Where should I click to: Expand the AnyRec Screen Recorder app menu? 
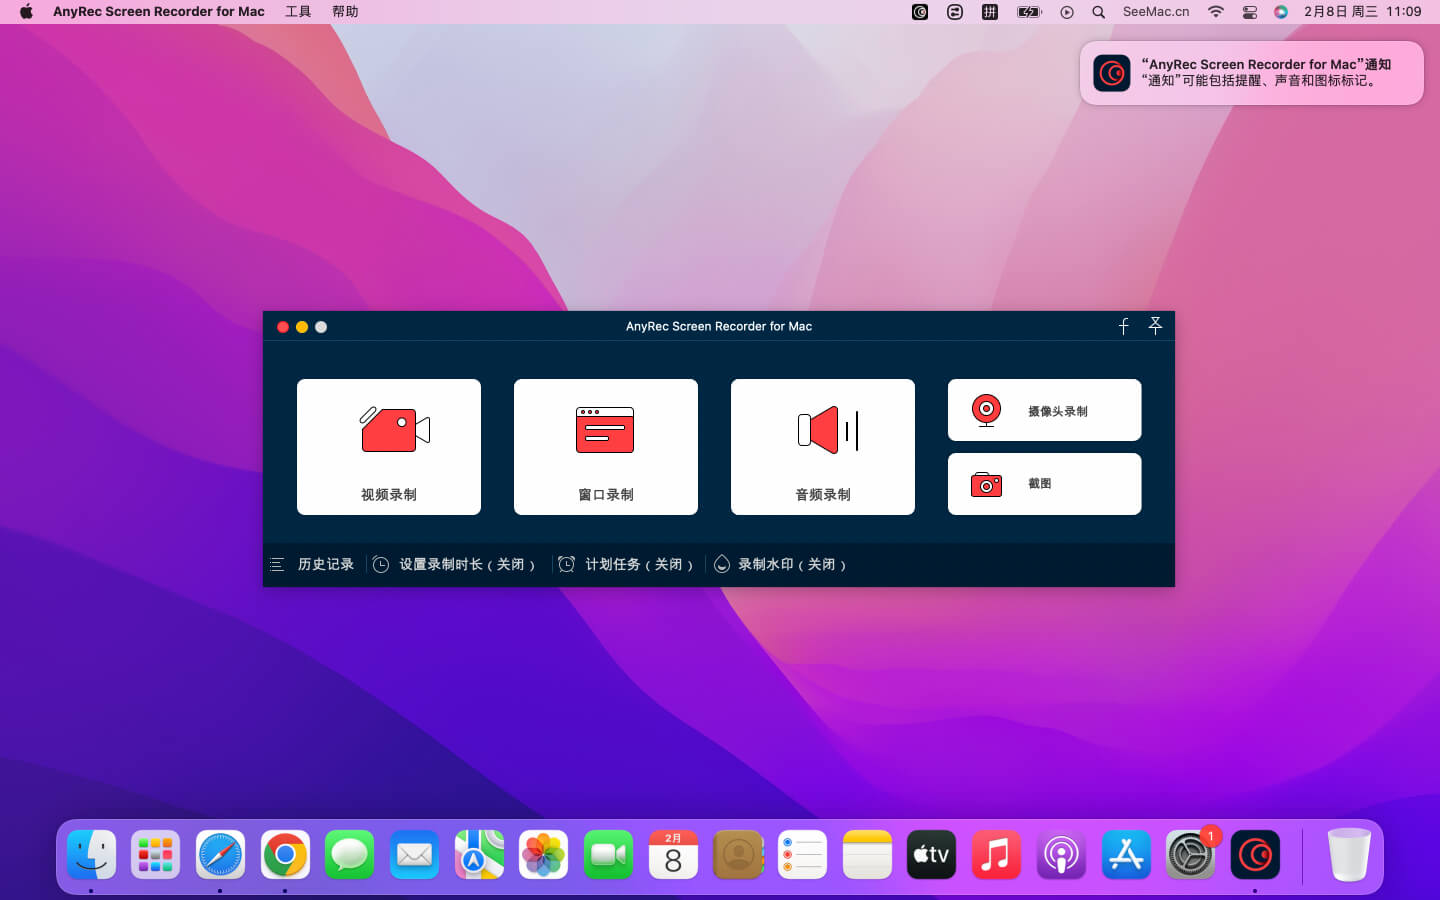(x=159, y=12)
